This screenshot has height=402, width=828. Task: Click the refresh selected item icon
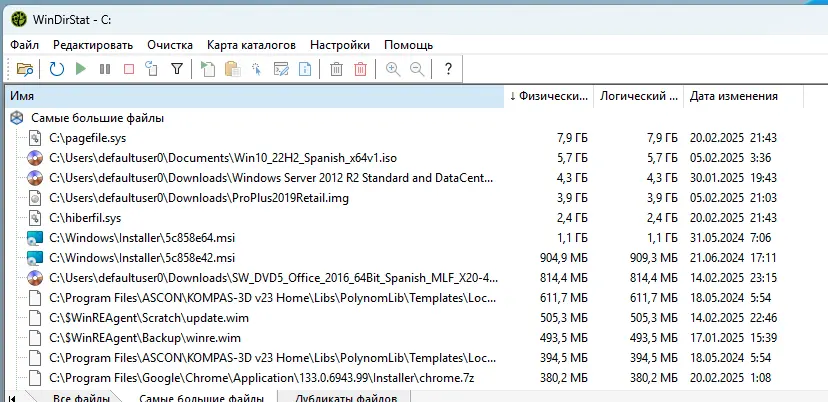[152, 69]
